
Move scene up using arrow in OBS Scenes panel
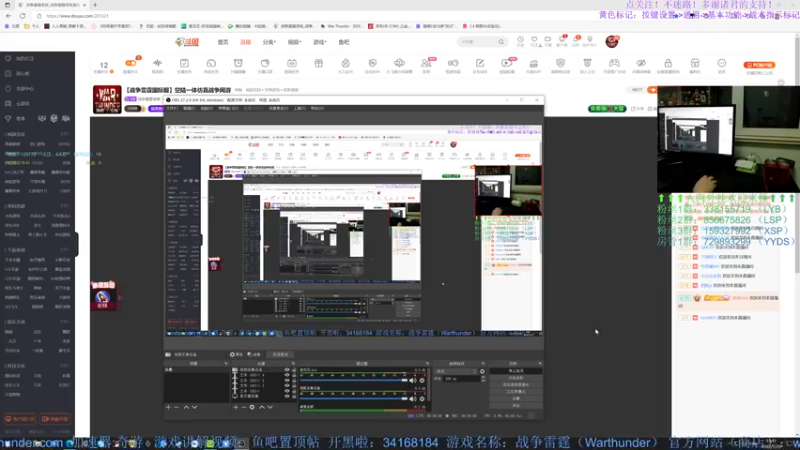[x=186, y=407]
